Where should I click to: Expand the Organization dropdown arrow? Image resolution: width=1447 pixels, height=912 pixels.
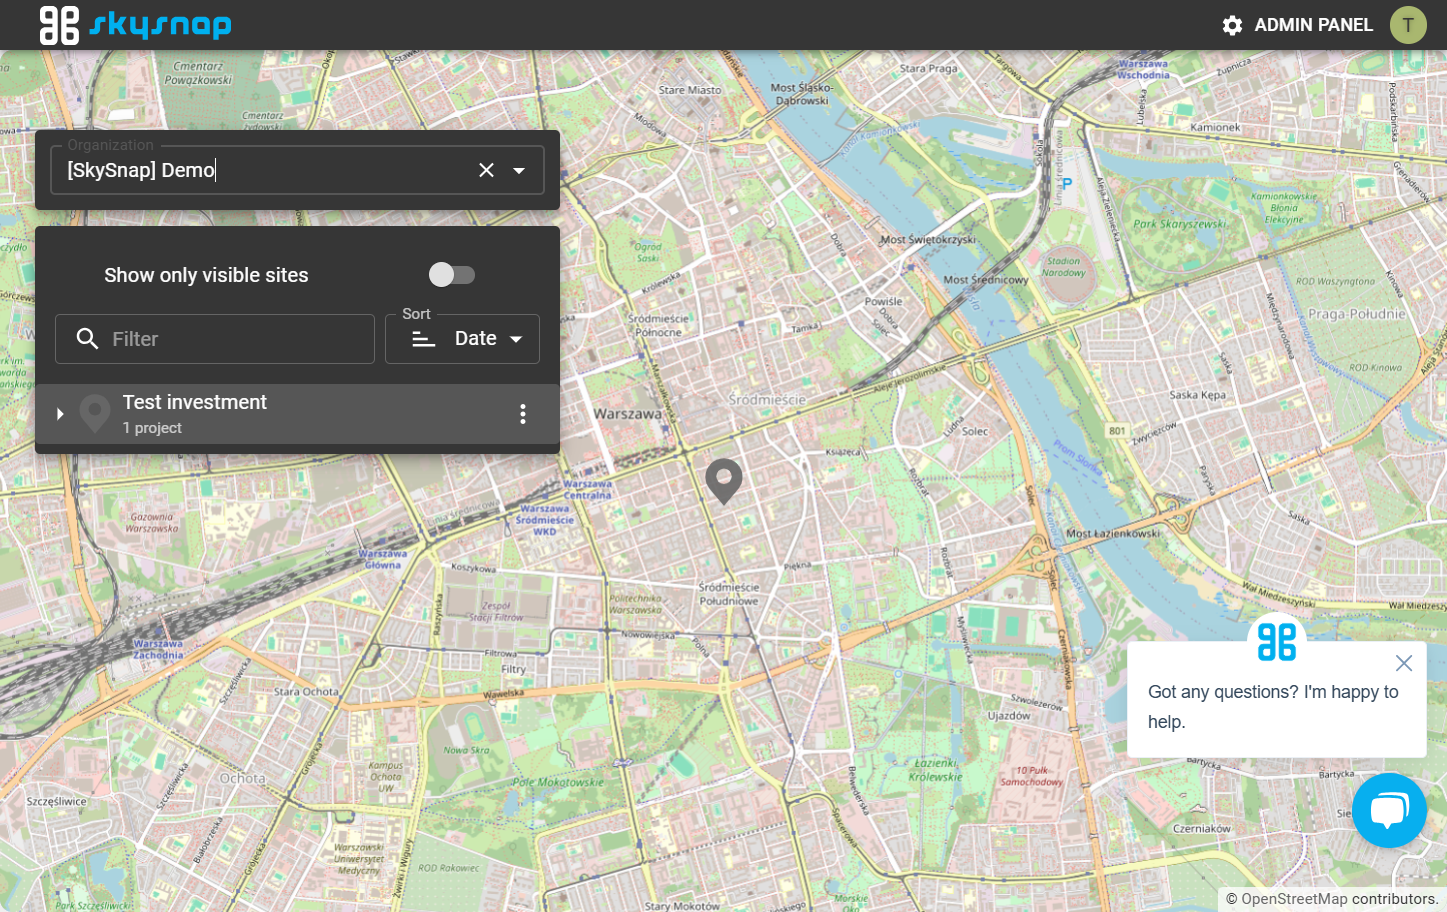519,170
